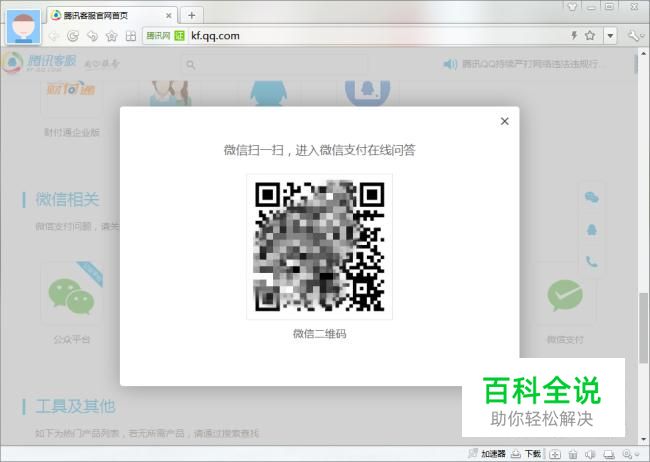Viewport: 650px width, 462px height.
Task: Click the Tencent customer service logo
Action: click(x=39, y=63)
